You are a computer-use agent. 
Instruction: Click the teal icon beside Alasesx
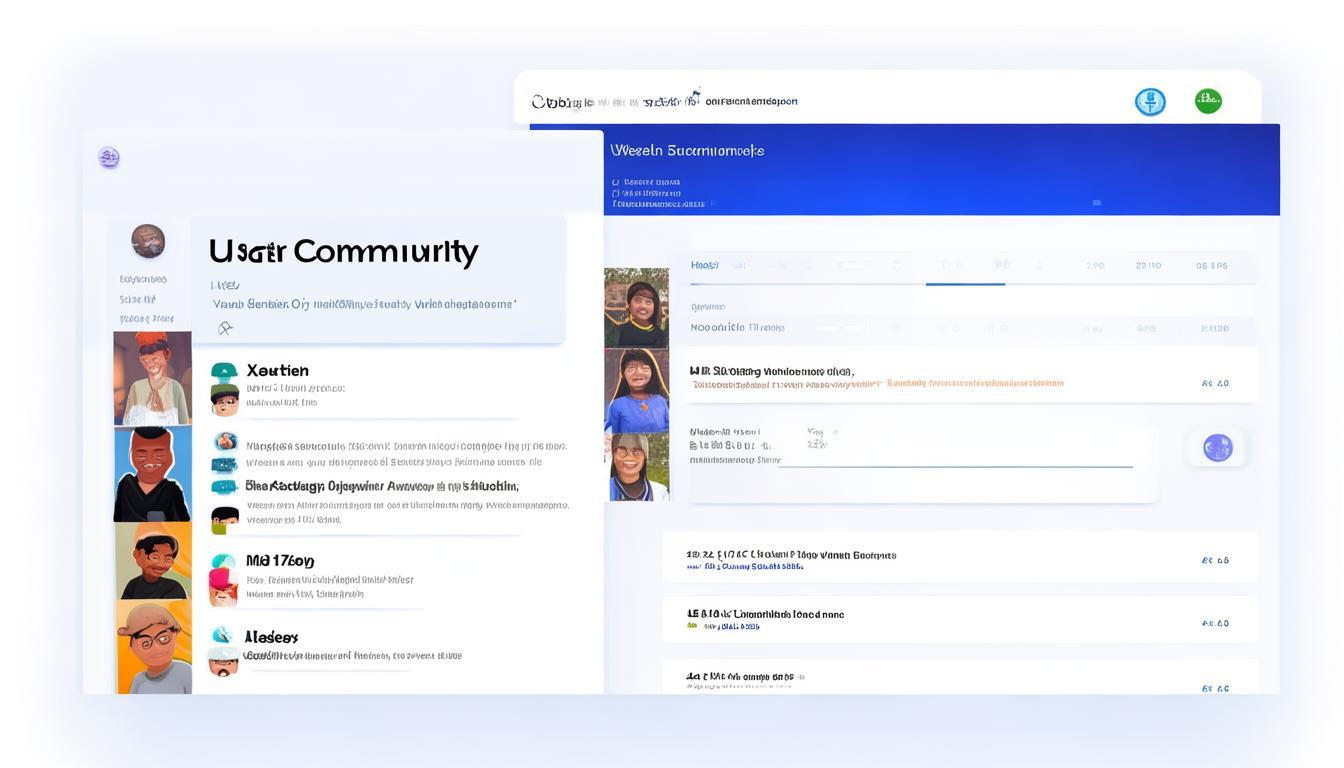(x=223, y=636)
